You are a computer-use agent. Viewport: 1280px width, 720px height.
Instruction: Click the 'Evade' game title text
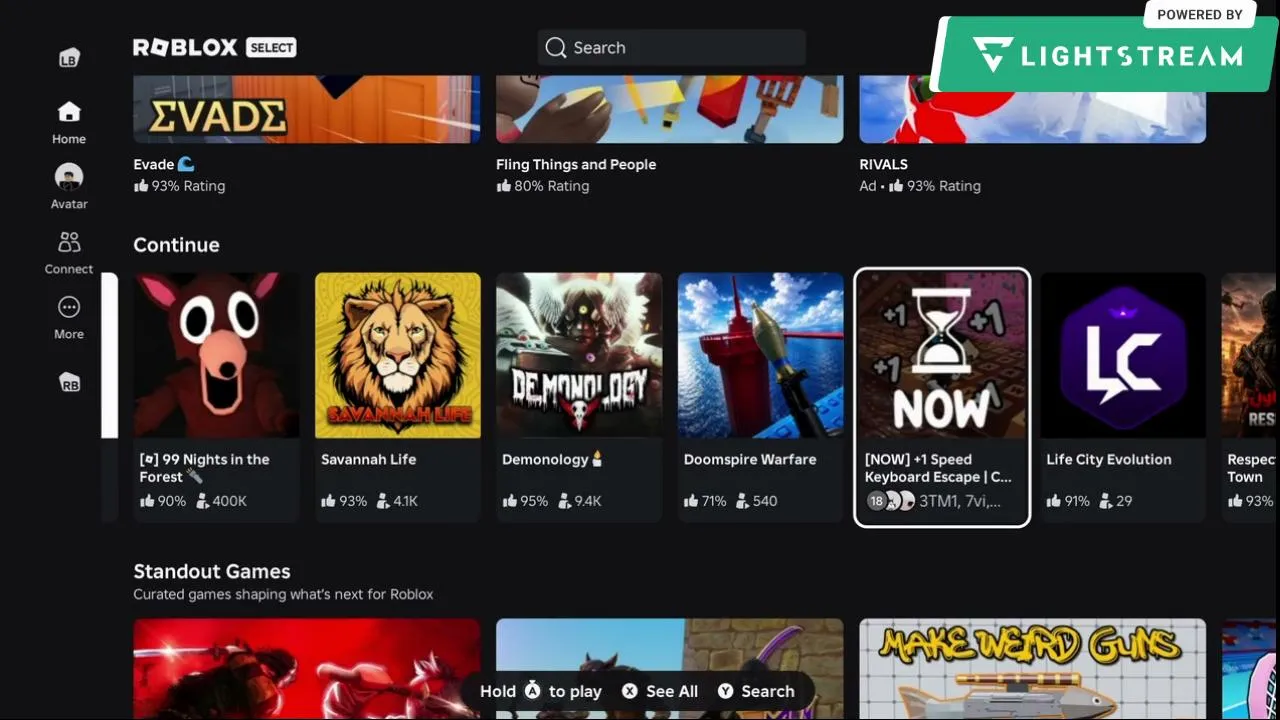pyautogui.click(x=154, y=164)
